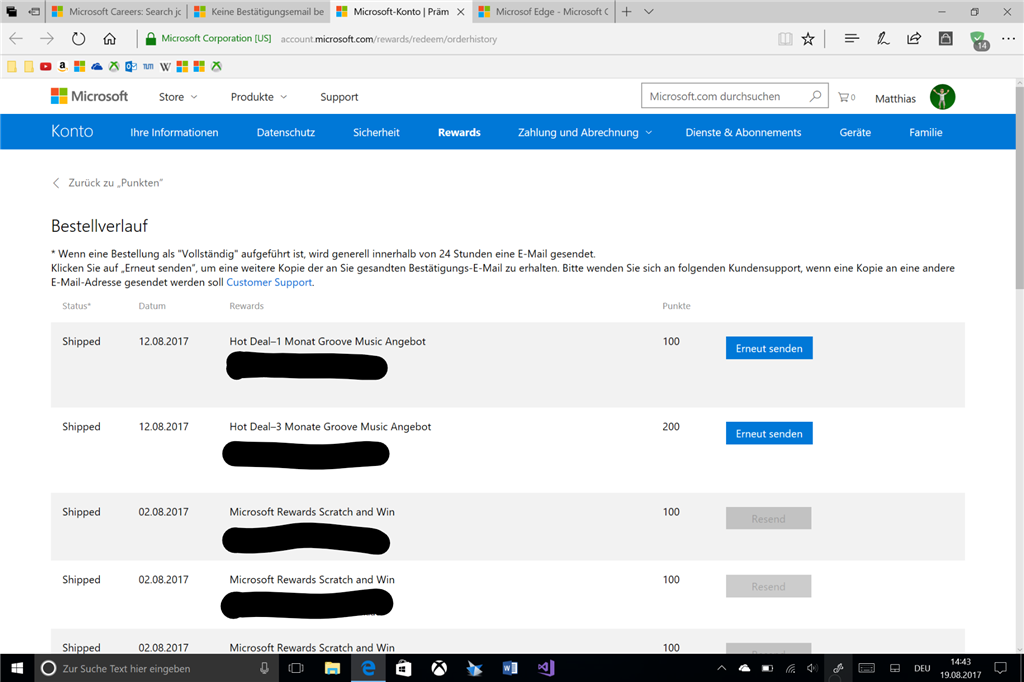Open Sicherheit menu item
Viewport: 1024px width, 682px height.
tap(376, 132)
